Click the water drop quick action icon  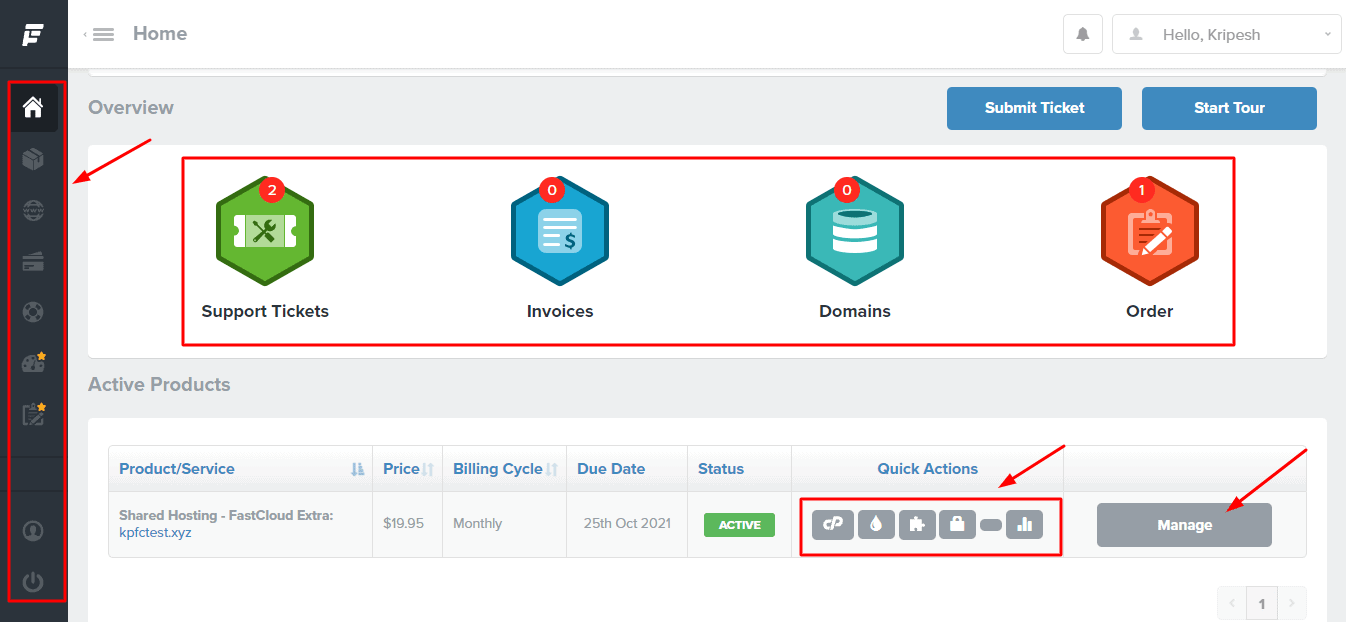pyautogui.click(x=876, y=524)
